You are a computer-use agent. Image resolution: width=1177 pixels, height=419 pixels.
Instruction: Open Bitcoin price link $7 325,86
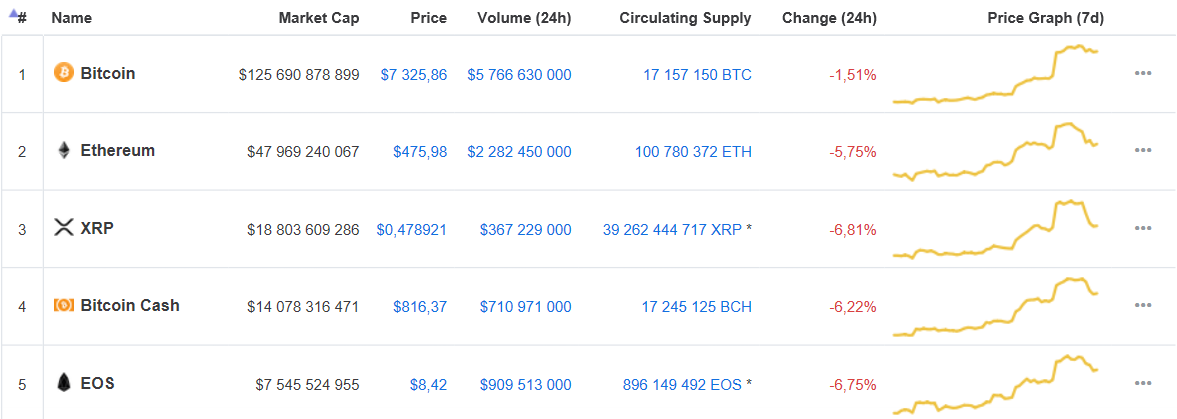pyautogui.click(x=414, y=75)
